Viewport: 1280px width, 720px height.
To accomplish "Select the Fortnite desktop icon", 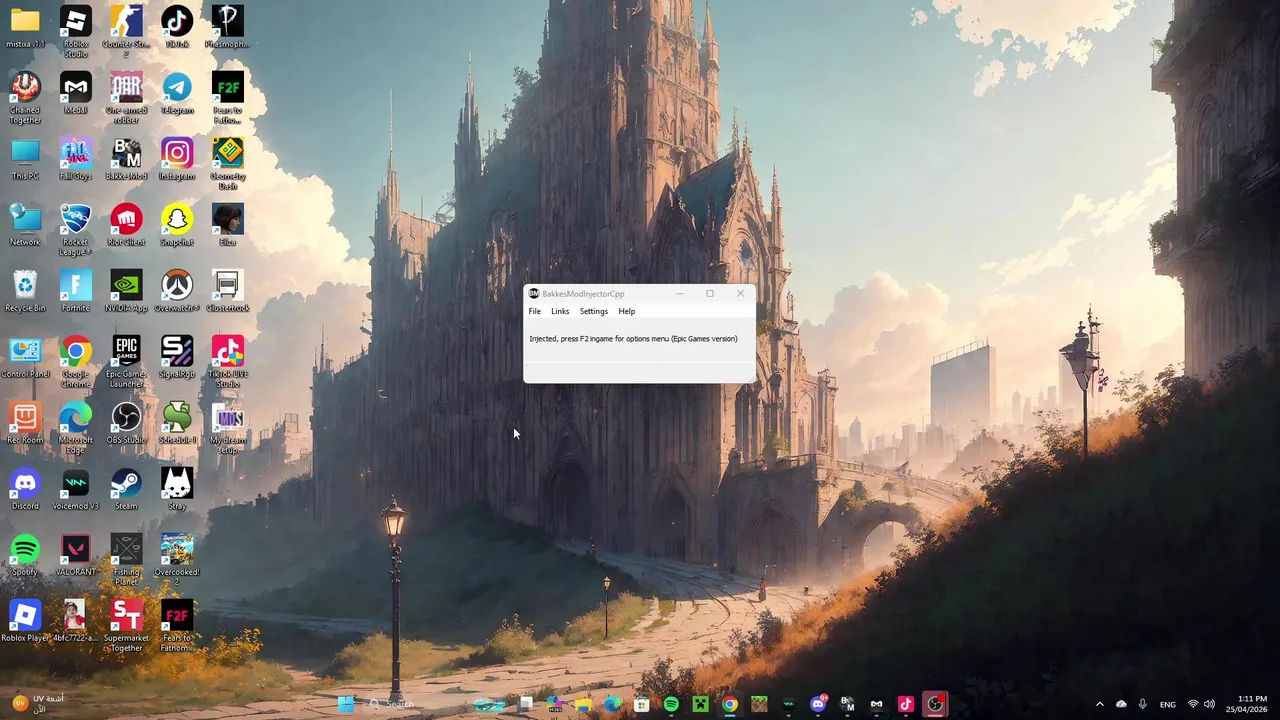I will pos(76,291).
